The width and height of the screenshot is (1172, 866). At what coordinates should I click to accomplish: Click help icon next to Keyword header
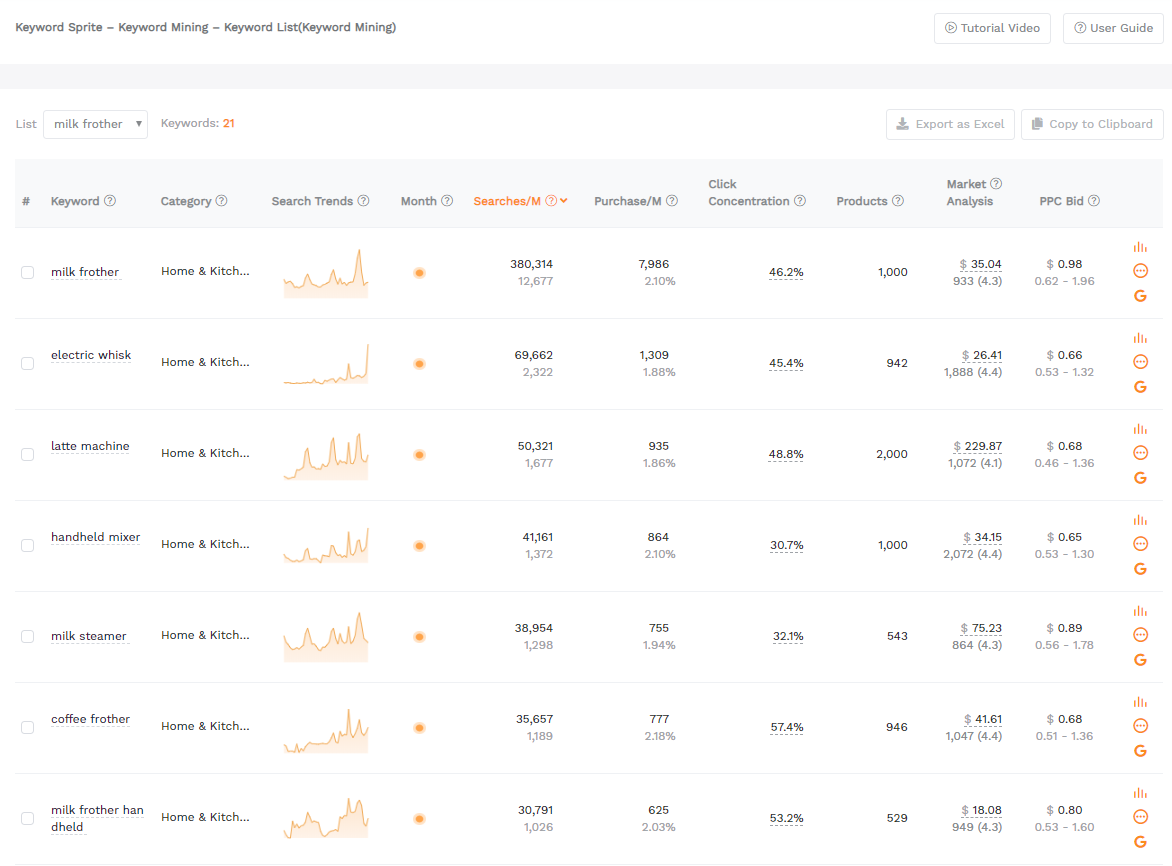click(x=110, y=201)
